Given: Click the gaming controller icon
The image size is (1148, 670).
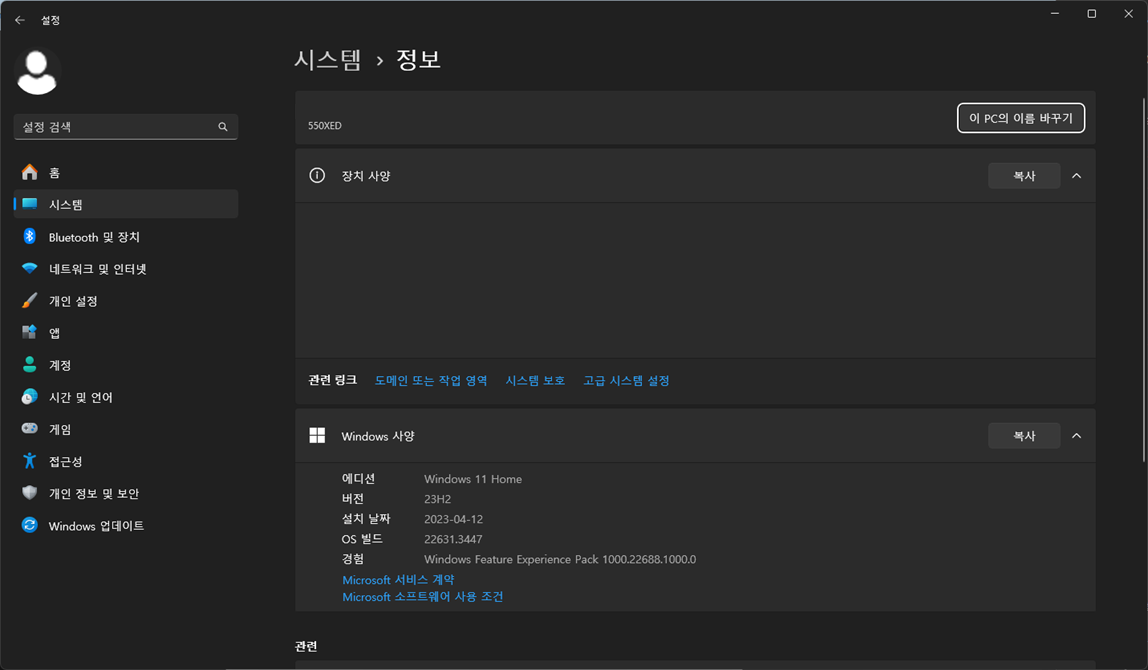Looking at the screenshot, I should pyautogui.click(x=29, y=428).
